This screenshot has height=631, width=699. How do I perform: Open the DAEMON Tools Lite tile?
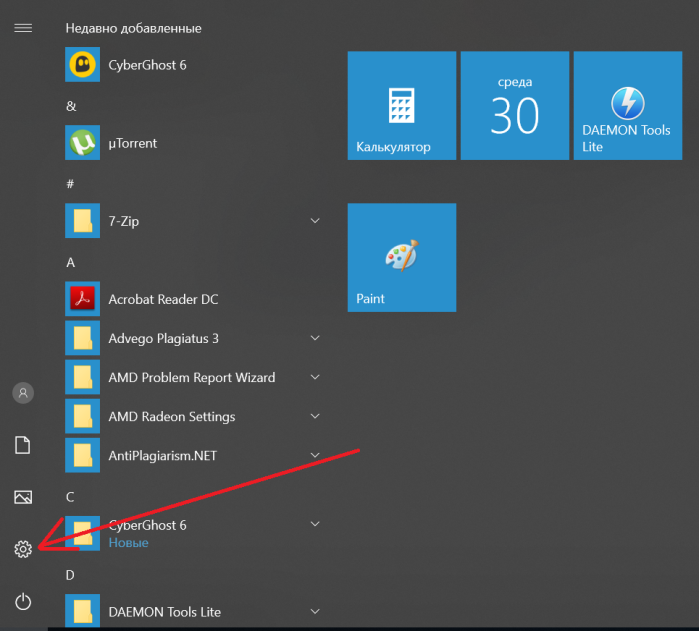pyautogui.click(x=628, y=106)
